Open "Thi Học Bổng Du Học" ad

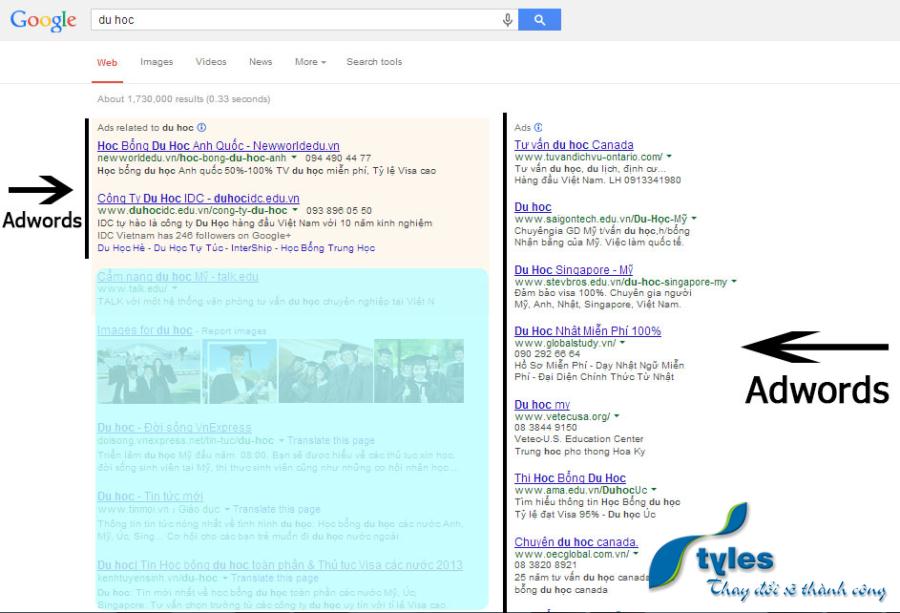(570, 478)
